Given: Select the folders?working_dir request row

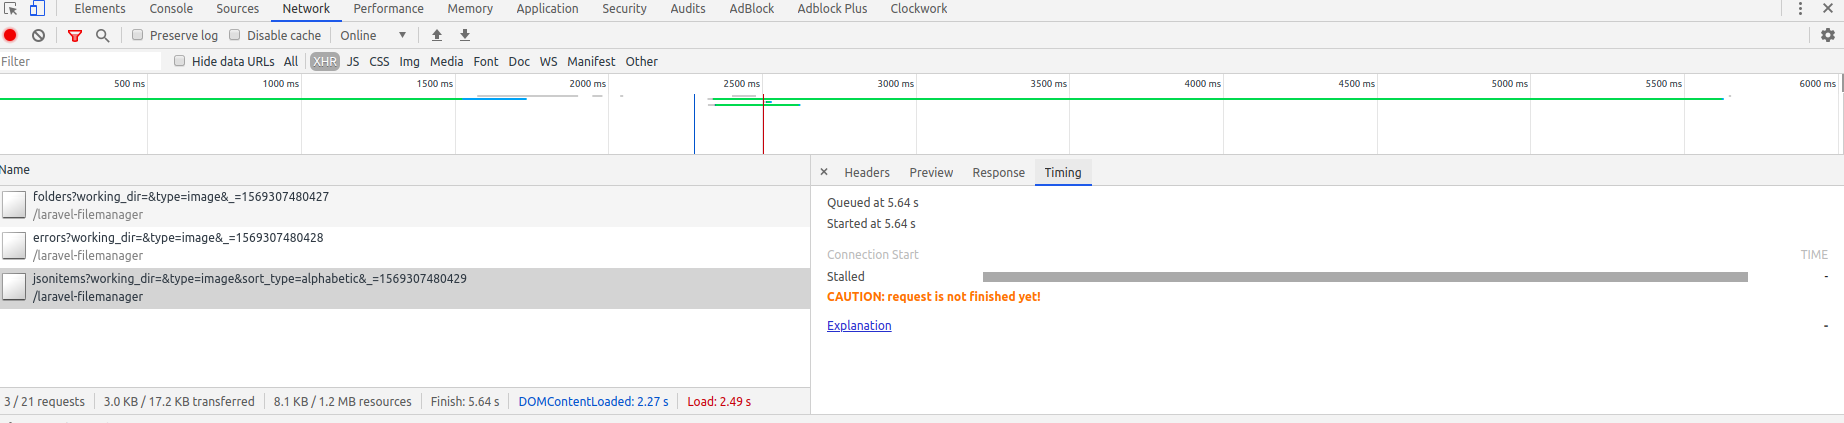Looking at the screenshot, I should click(405, 206).
